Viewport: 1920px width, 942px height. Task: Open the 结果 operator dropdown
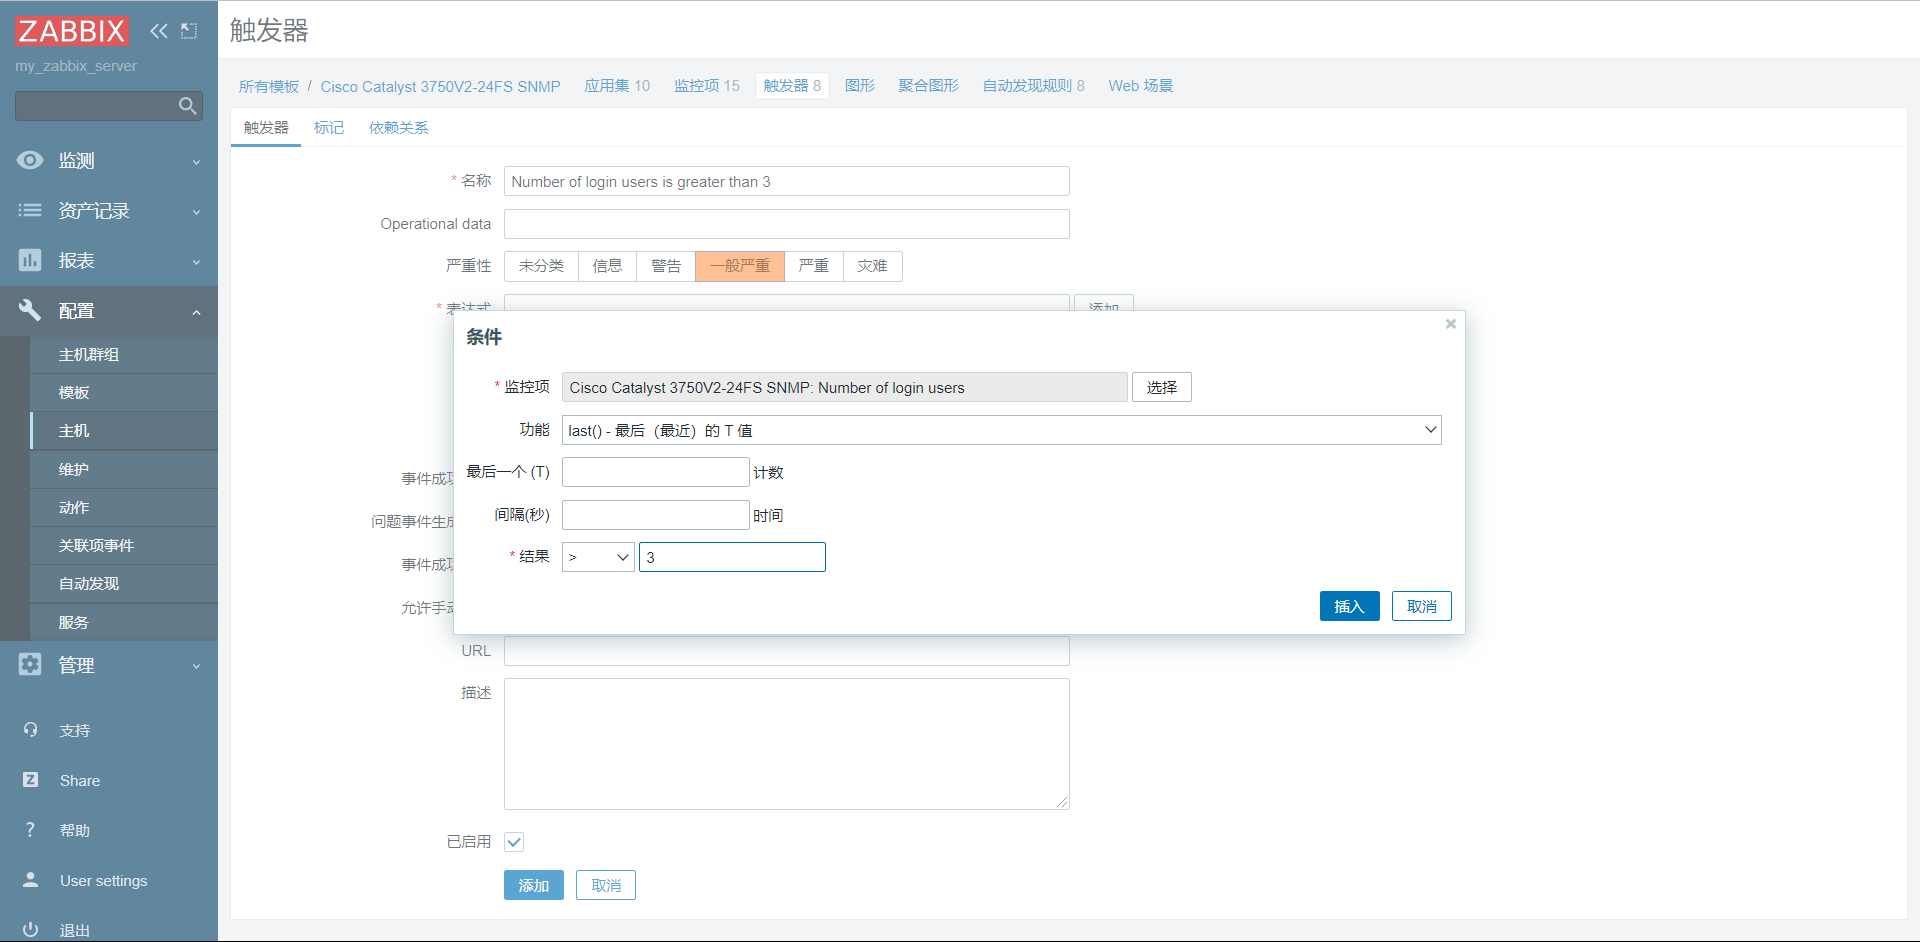tap(598, 557)
